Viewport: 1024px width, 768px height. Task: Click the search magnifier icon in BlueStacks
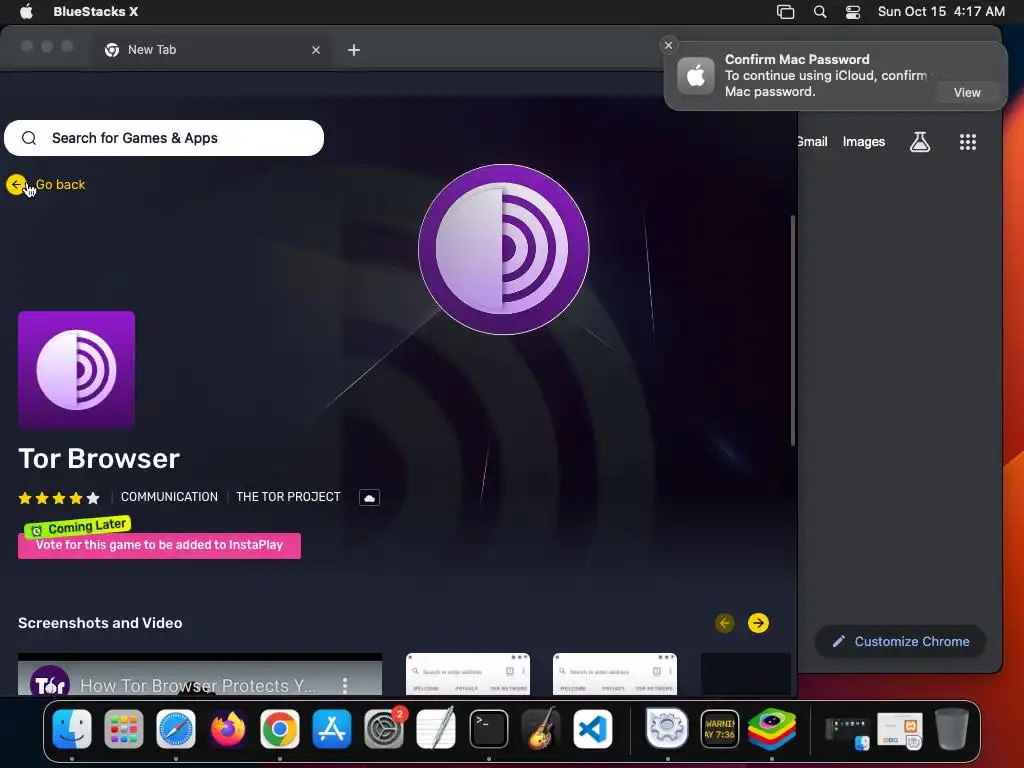click(x=29, y=138)
